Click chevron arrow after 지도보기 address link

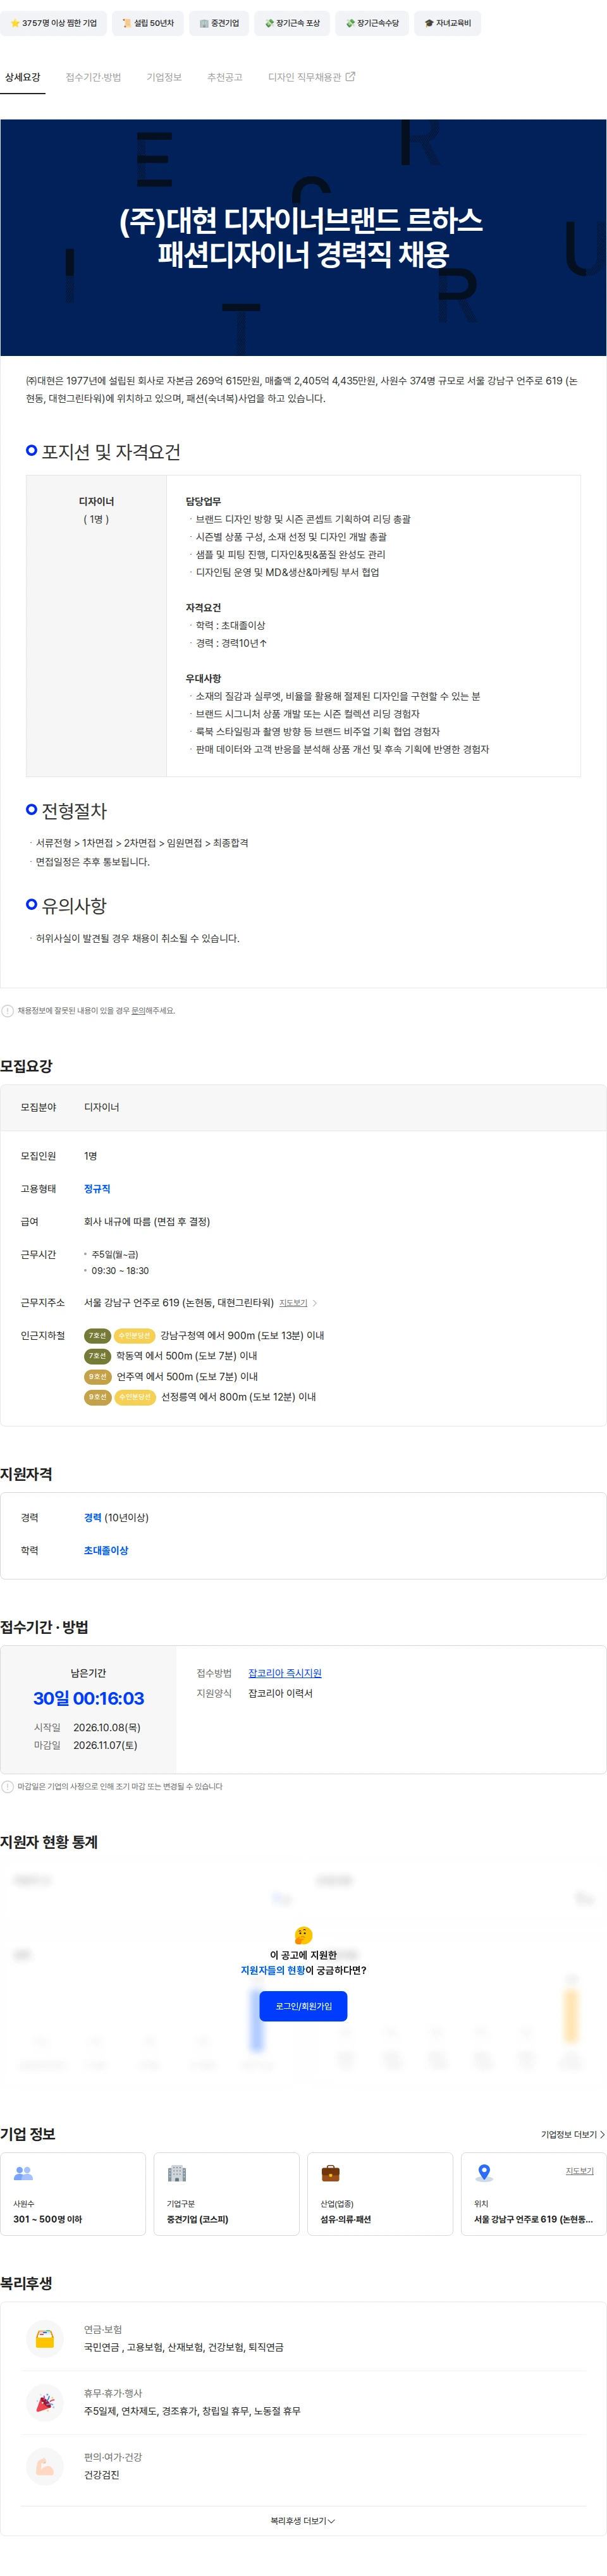tap(315, 1303)
